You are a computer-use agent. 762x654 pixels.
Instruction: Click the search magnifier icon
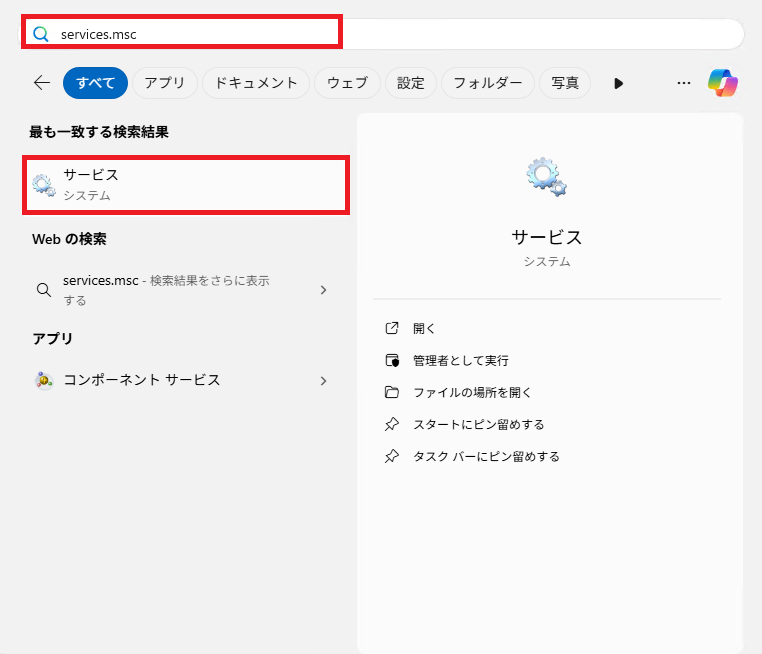(41, 34)
